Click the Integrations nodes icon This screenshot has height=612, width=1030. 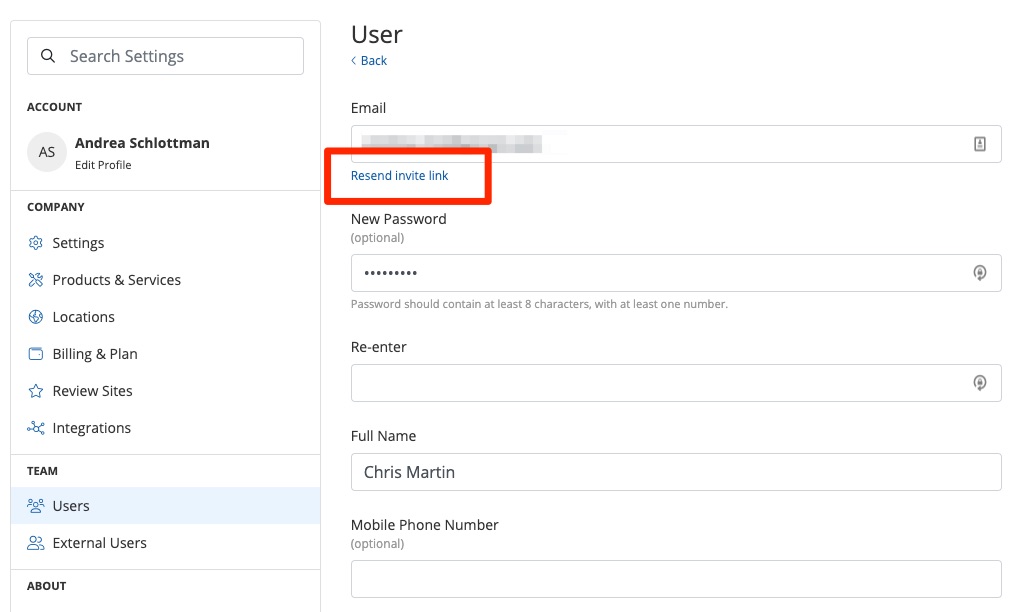(36, 428)
